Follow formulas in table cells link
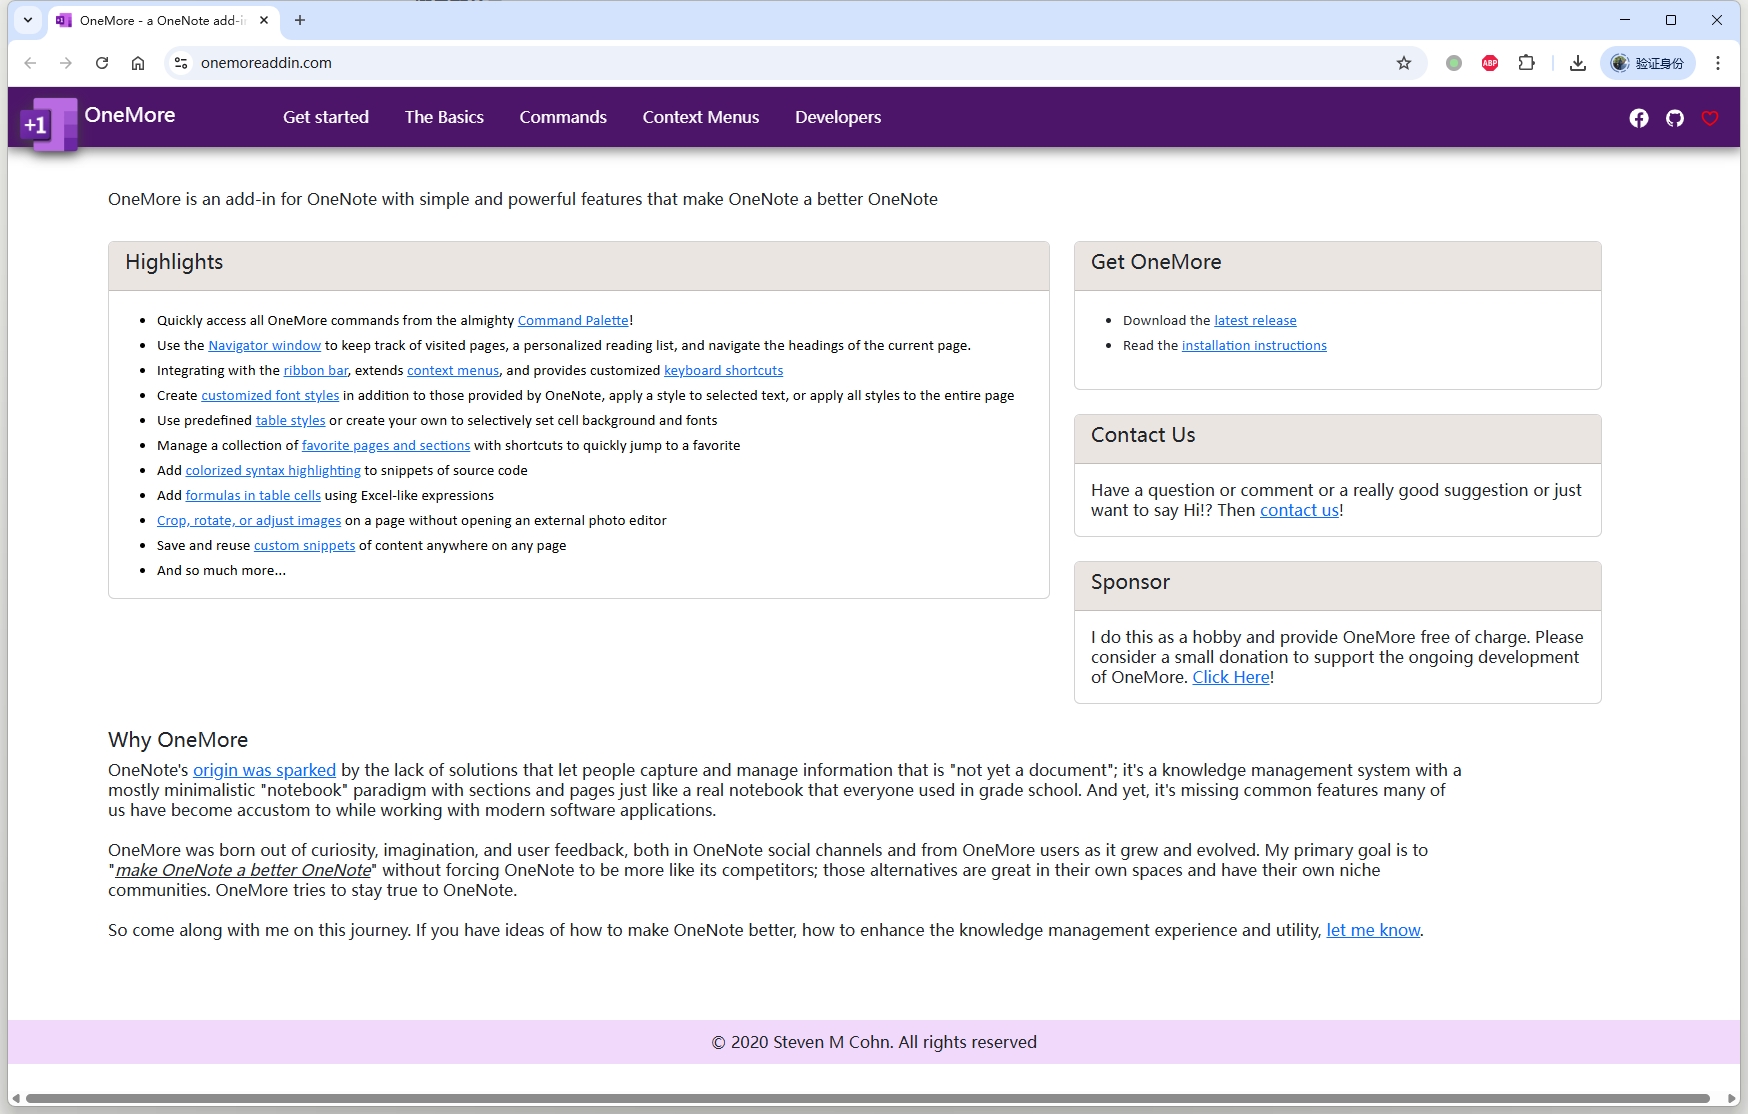The image size is (1748, 1114). pyautogui.click(x=253, y=495)
